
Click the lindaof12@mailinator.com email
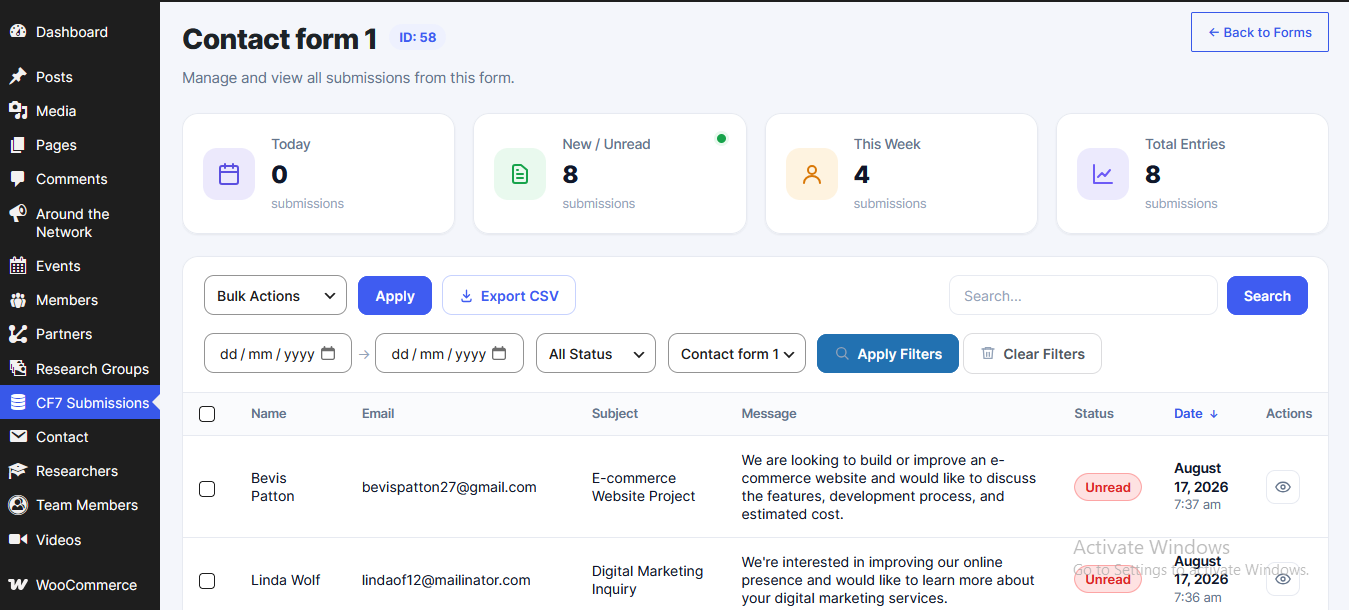(446, 580)
